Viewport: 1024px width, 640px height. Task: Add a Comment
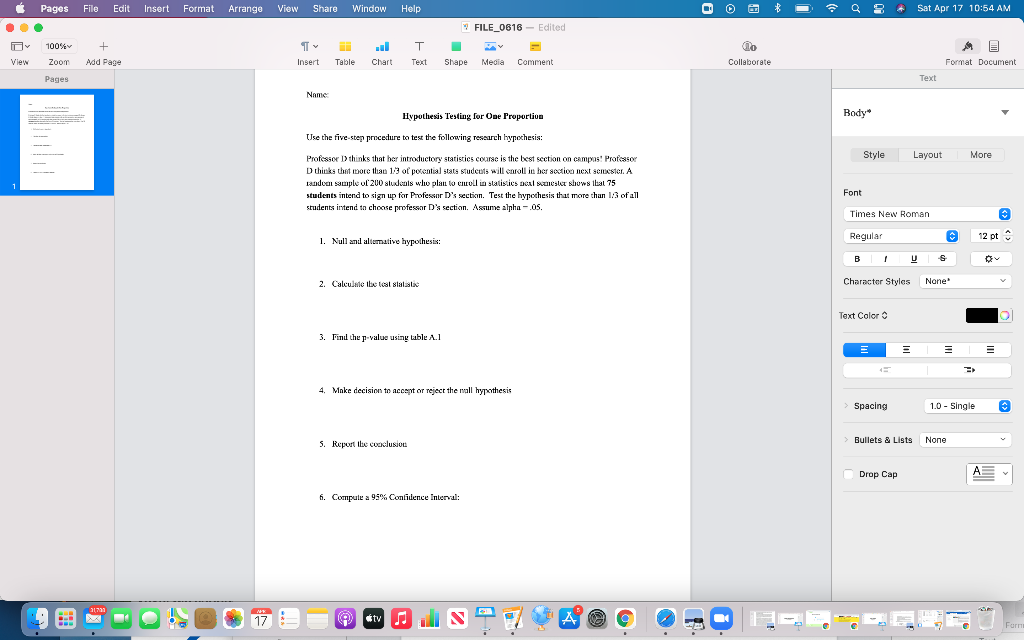(534, 52)
